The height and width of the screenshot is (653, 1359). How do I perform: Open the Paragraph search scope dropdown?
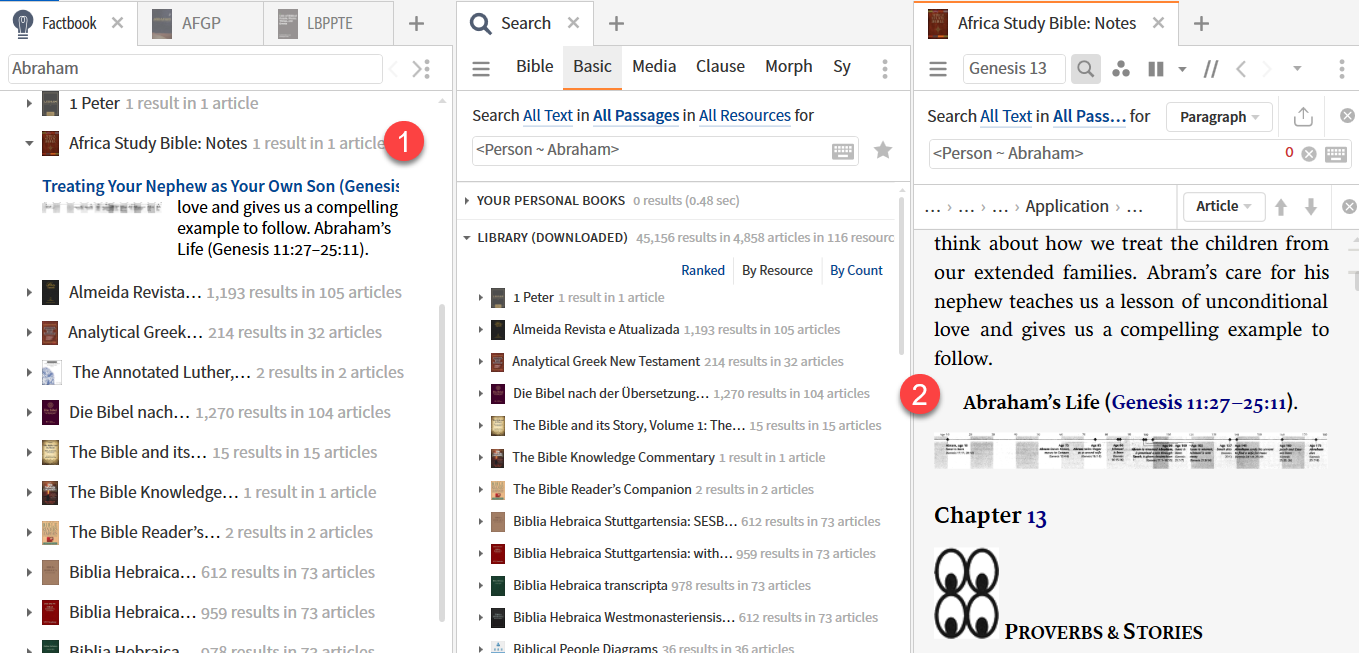pyautogui.click(x=1219, y=117)
